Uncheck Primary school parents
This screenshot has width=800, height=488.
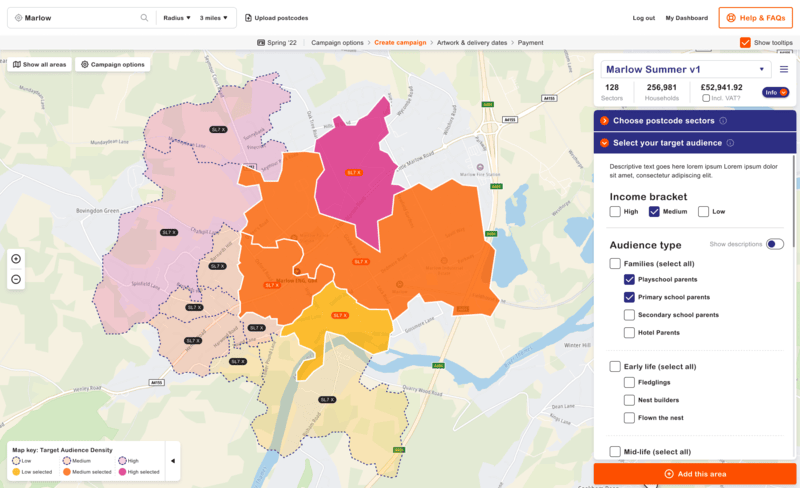click(x=630, y=297)
